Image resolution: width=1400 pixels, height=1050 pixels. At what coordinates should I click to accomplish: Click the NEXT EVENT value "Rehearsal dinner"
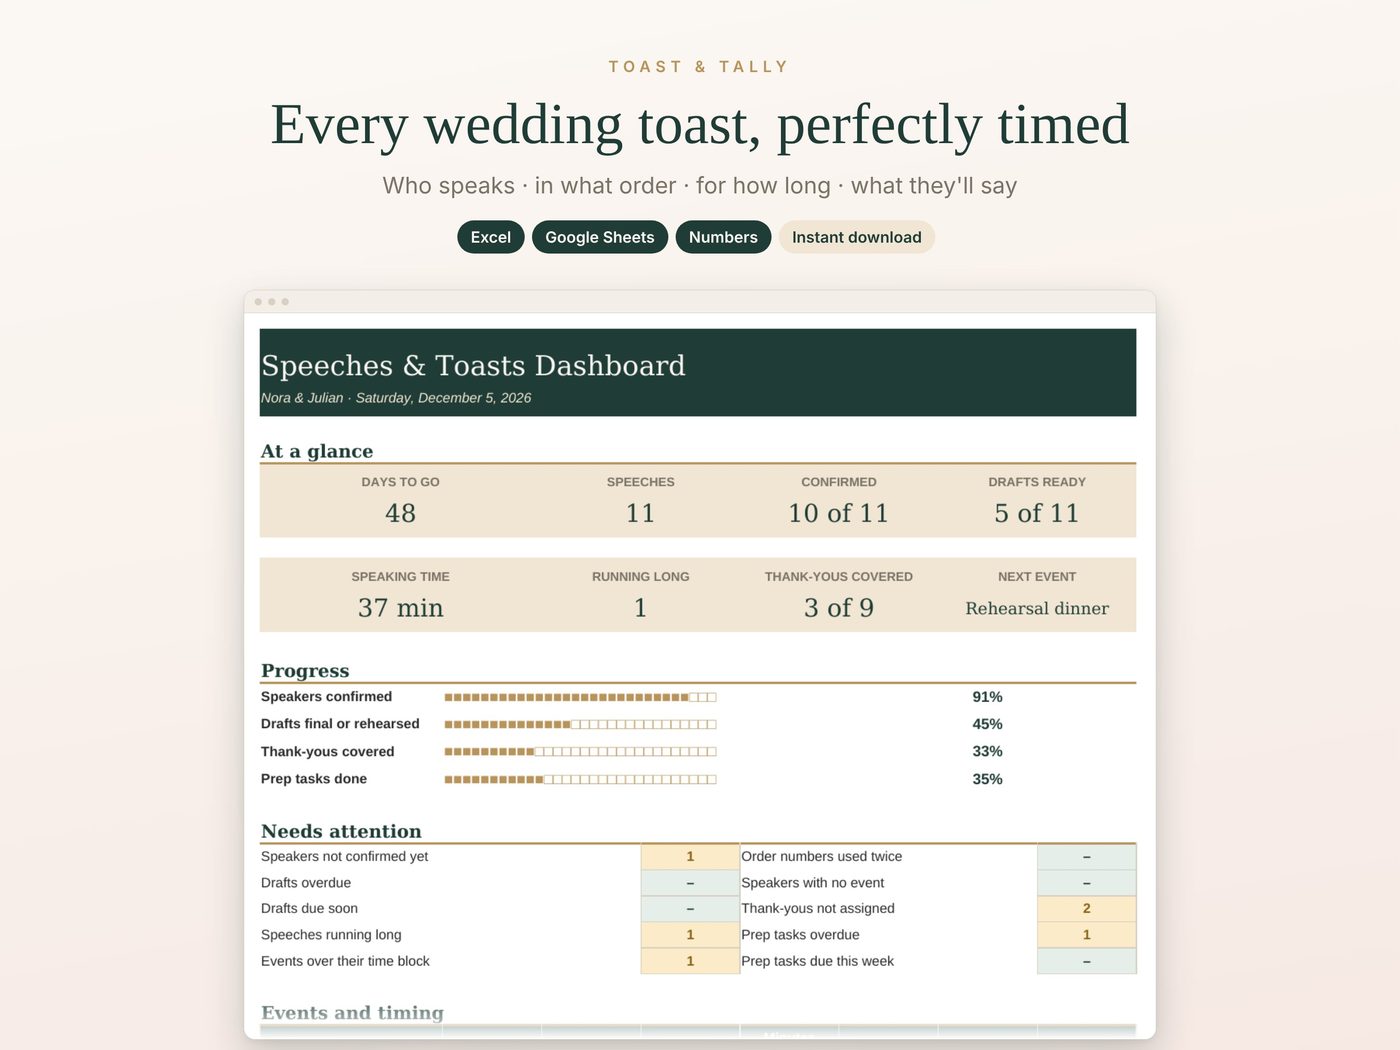[x=1037, y=608]
